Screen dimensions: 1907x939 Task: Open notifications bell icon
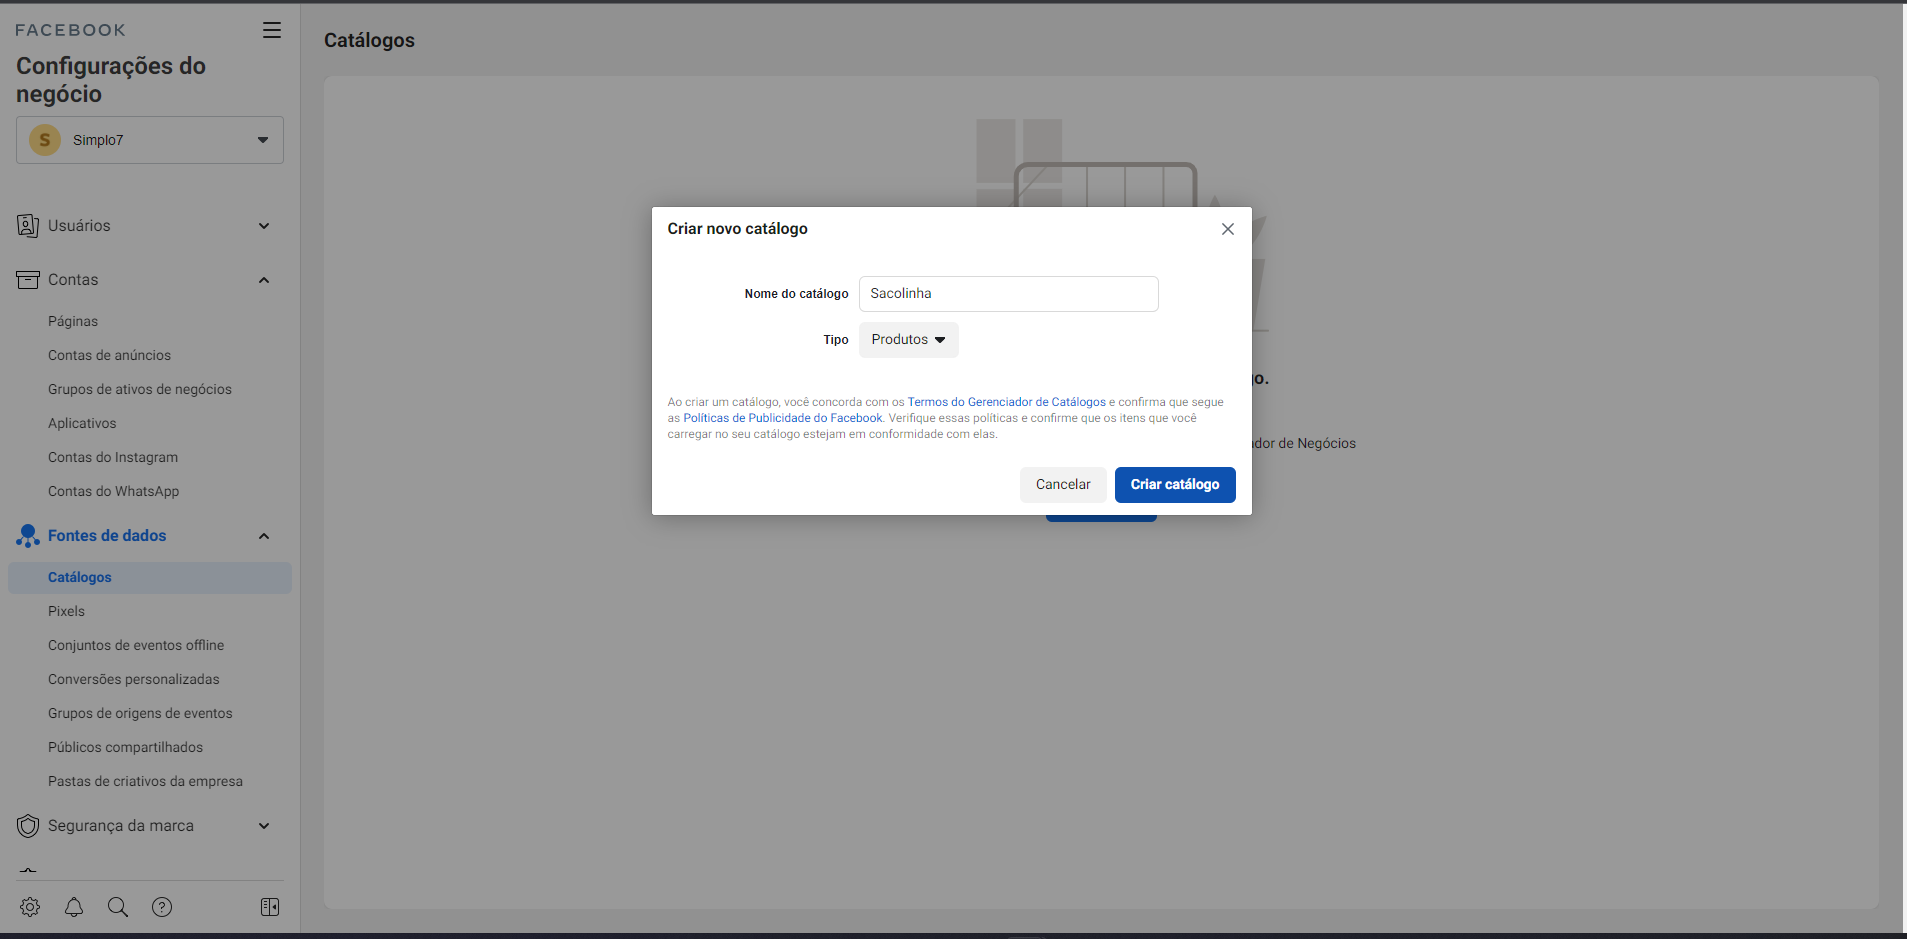(x=74, y=907)
